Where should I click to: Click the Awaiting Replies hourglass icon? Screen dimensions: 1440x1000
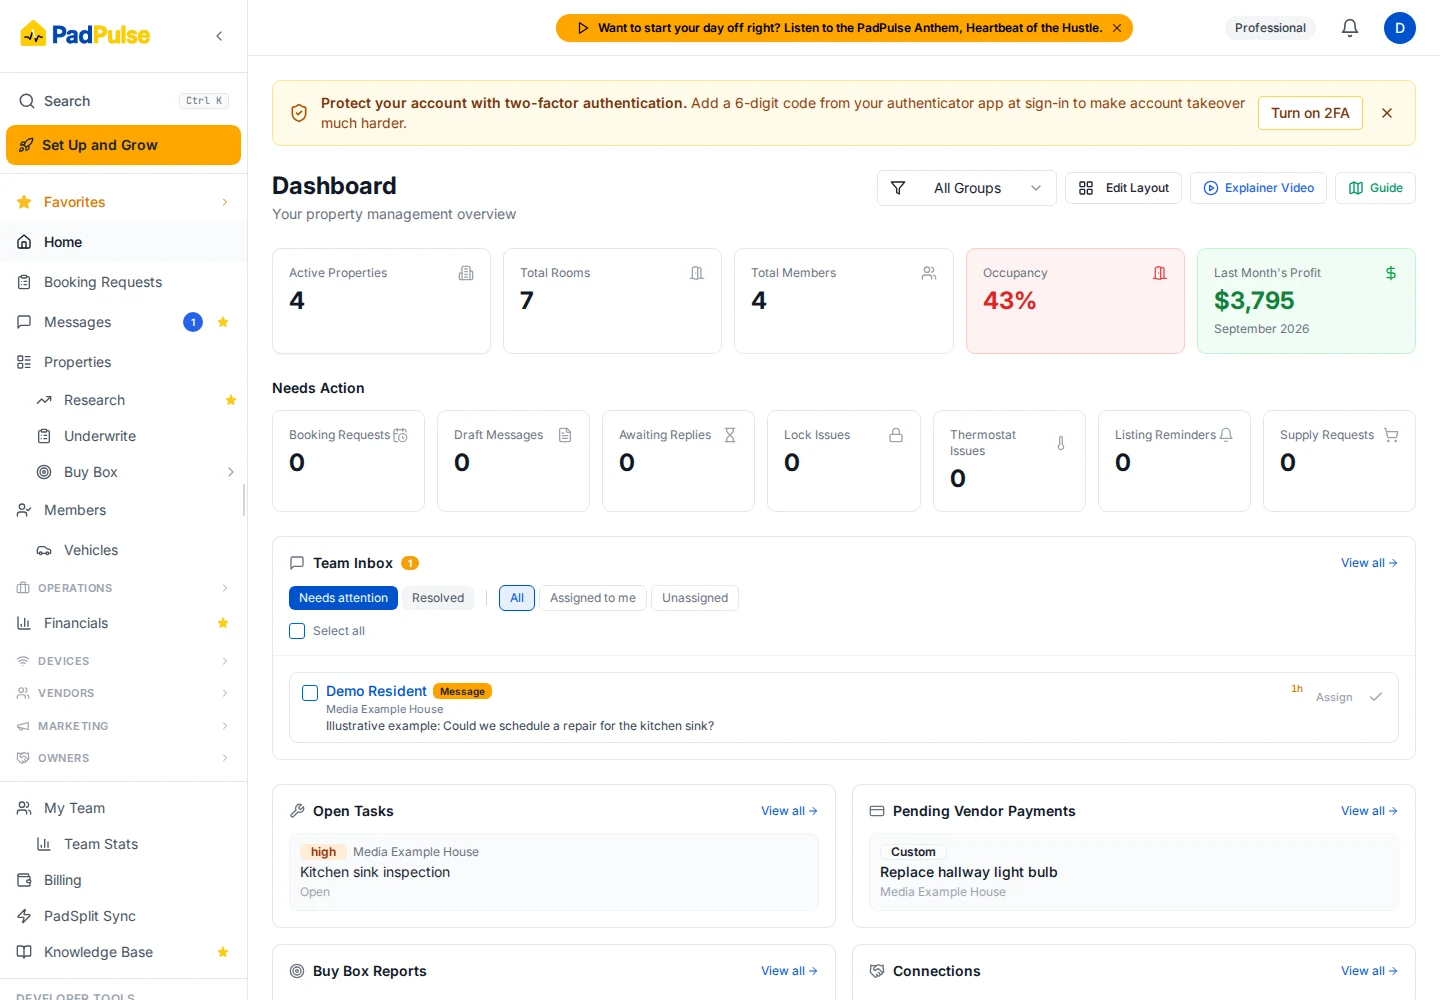point(730,435)
